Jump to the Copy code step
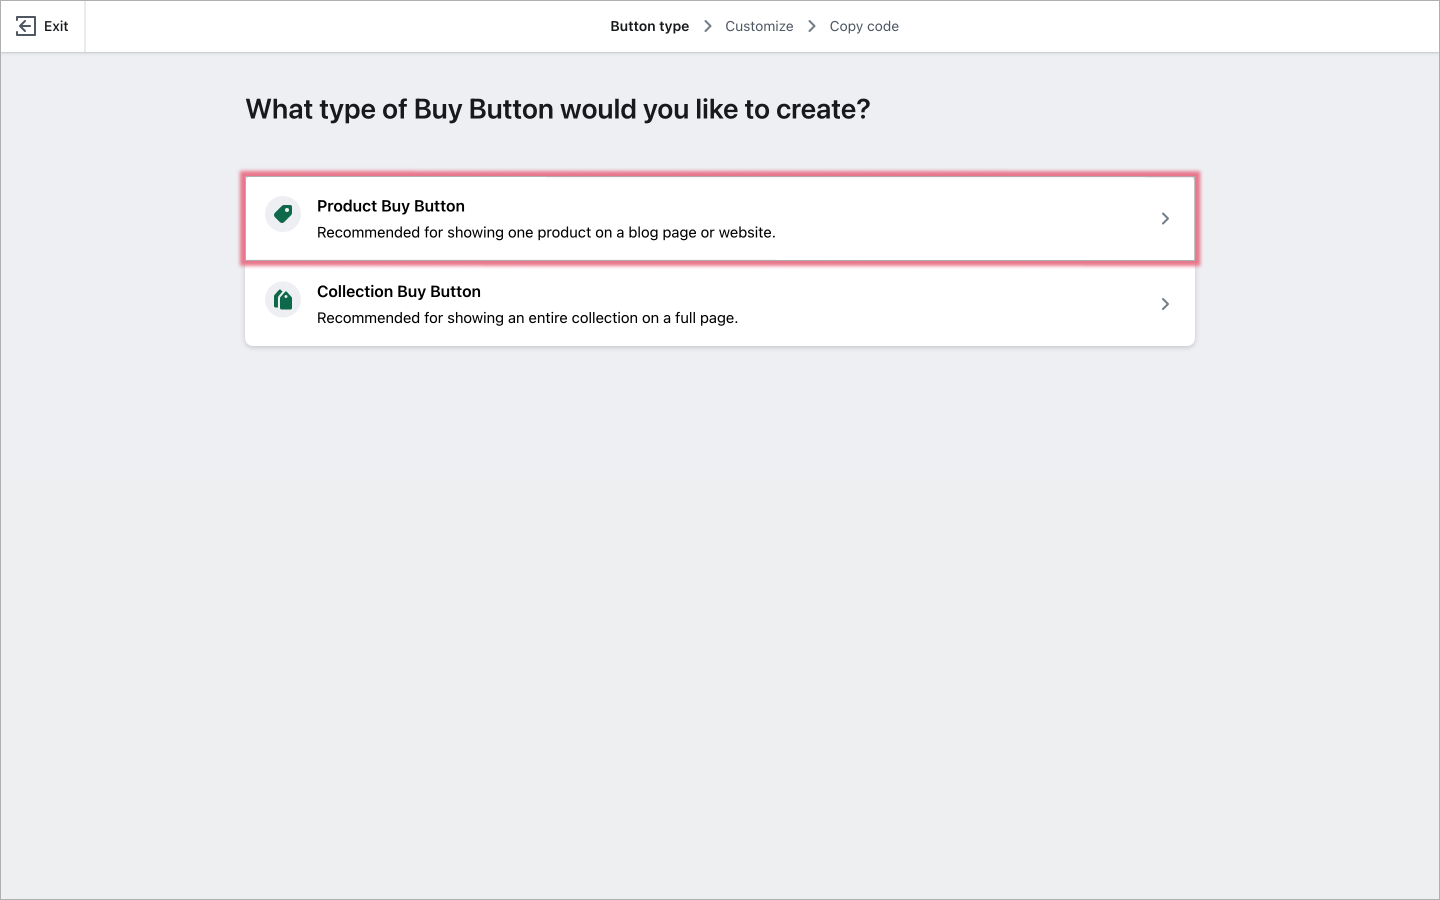This screenshot has width=1440, height=900. [x=864, y=26]
